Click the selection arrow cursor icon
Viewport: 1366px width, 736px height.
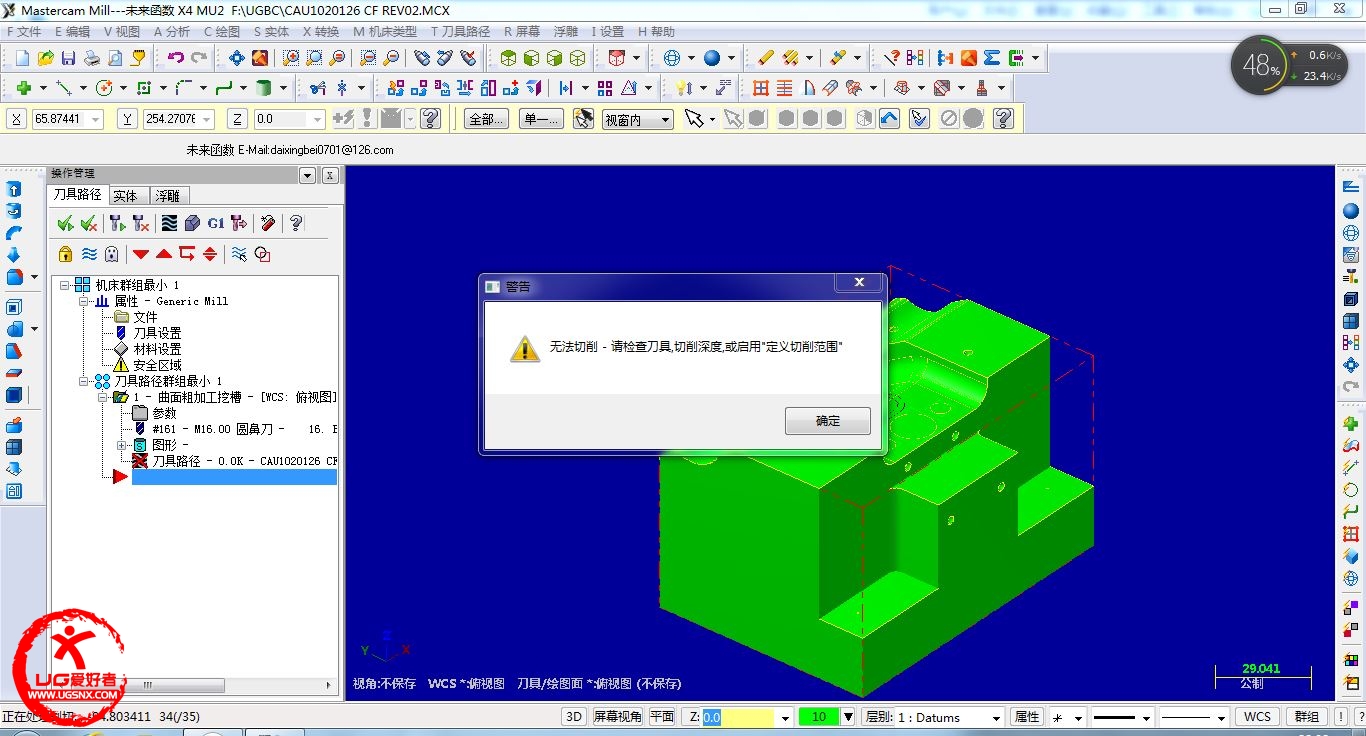694,119
